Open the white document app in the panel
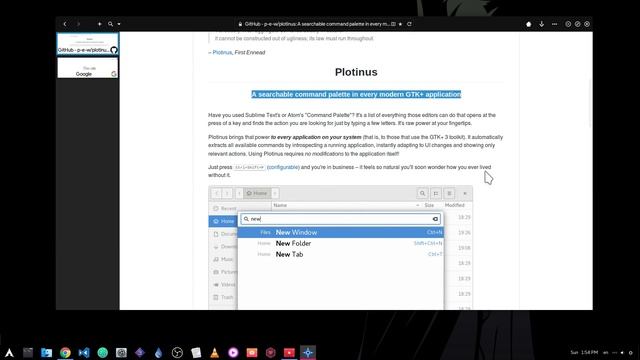Screen dimensions: 640x360 click(x=196, y=353)
